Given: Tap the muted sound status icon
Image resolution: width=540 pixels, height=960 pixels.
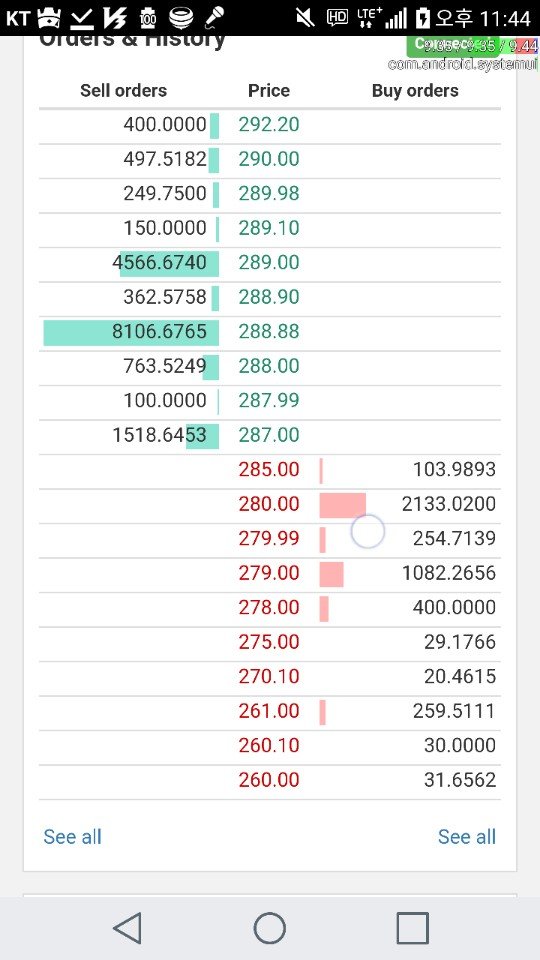Looking at the screenshot, I should click(x=304, y=18).
